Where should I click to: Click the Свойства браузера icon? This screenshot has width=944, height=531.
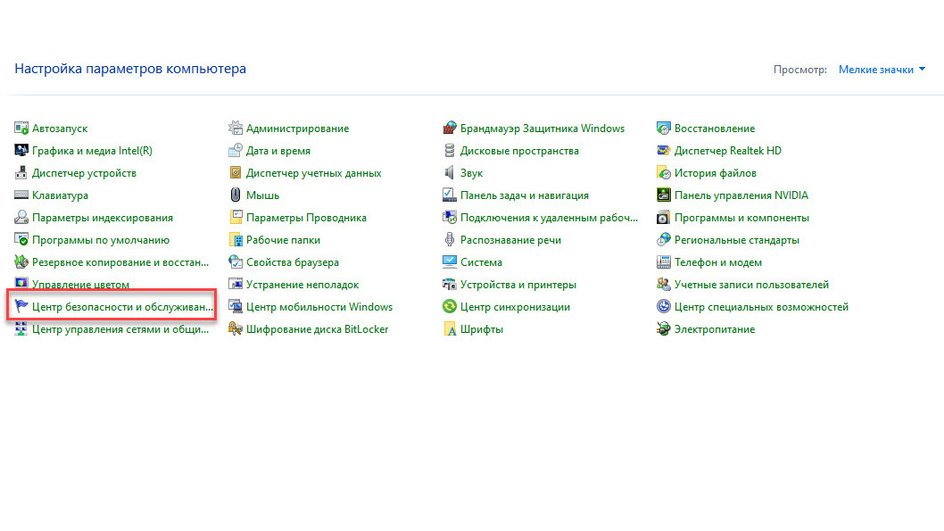(235, 262)
